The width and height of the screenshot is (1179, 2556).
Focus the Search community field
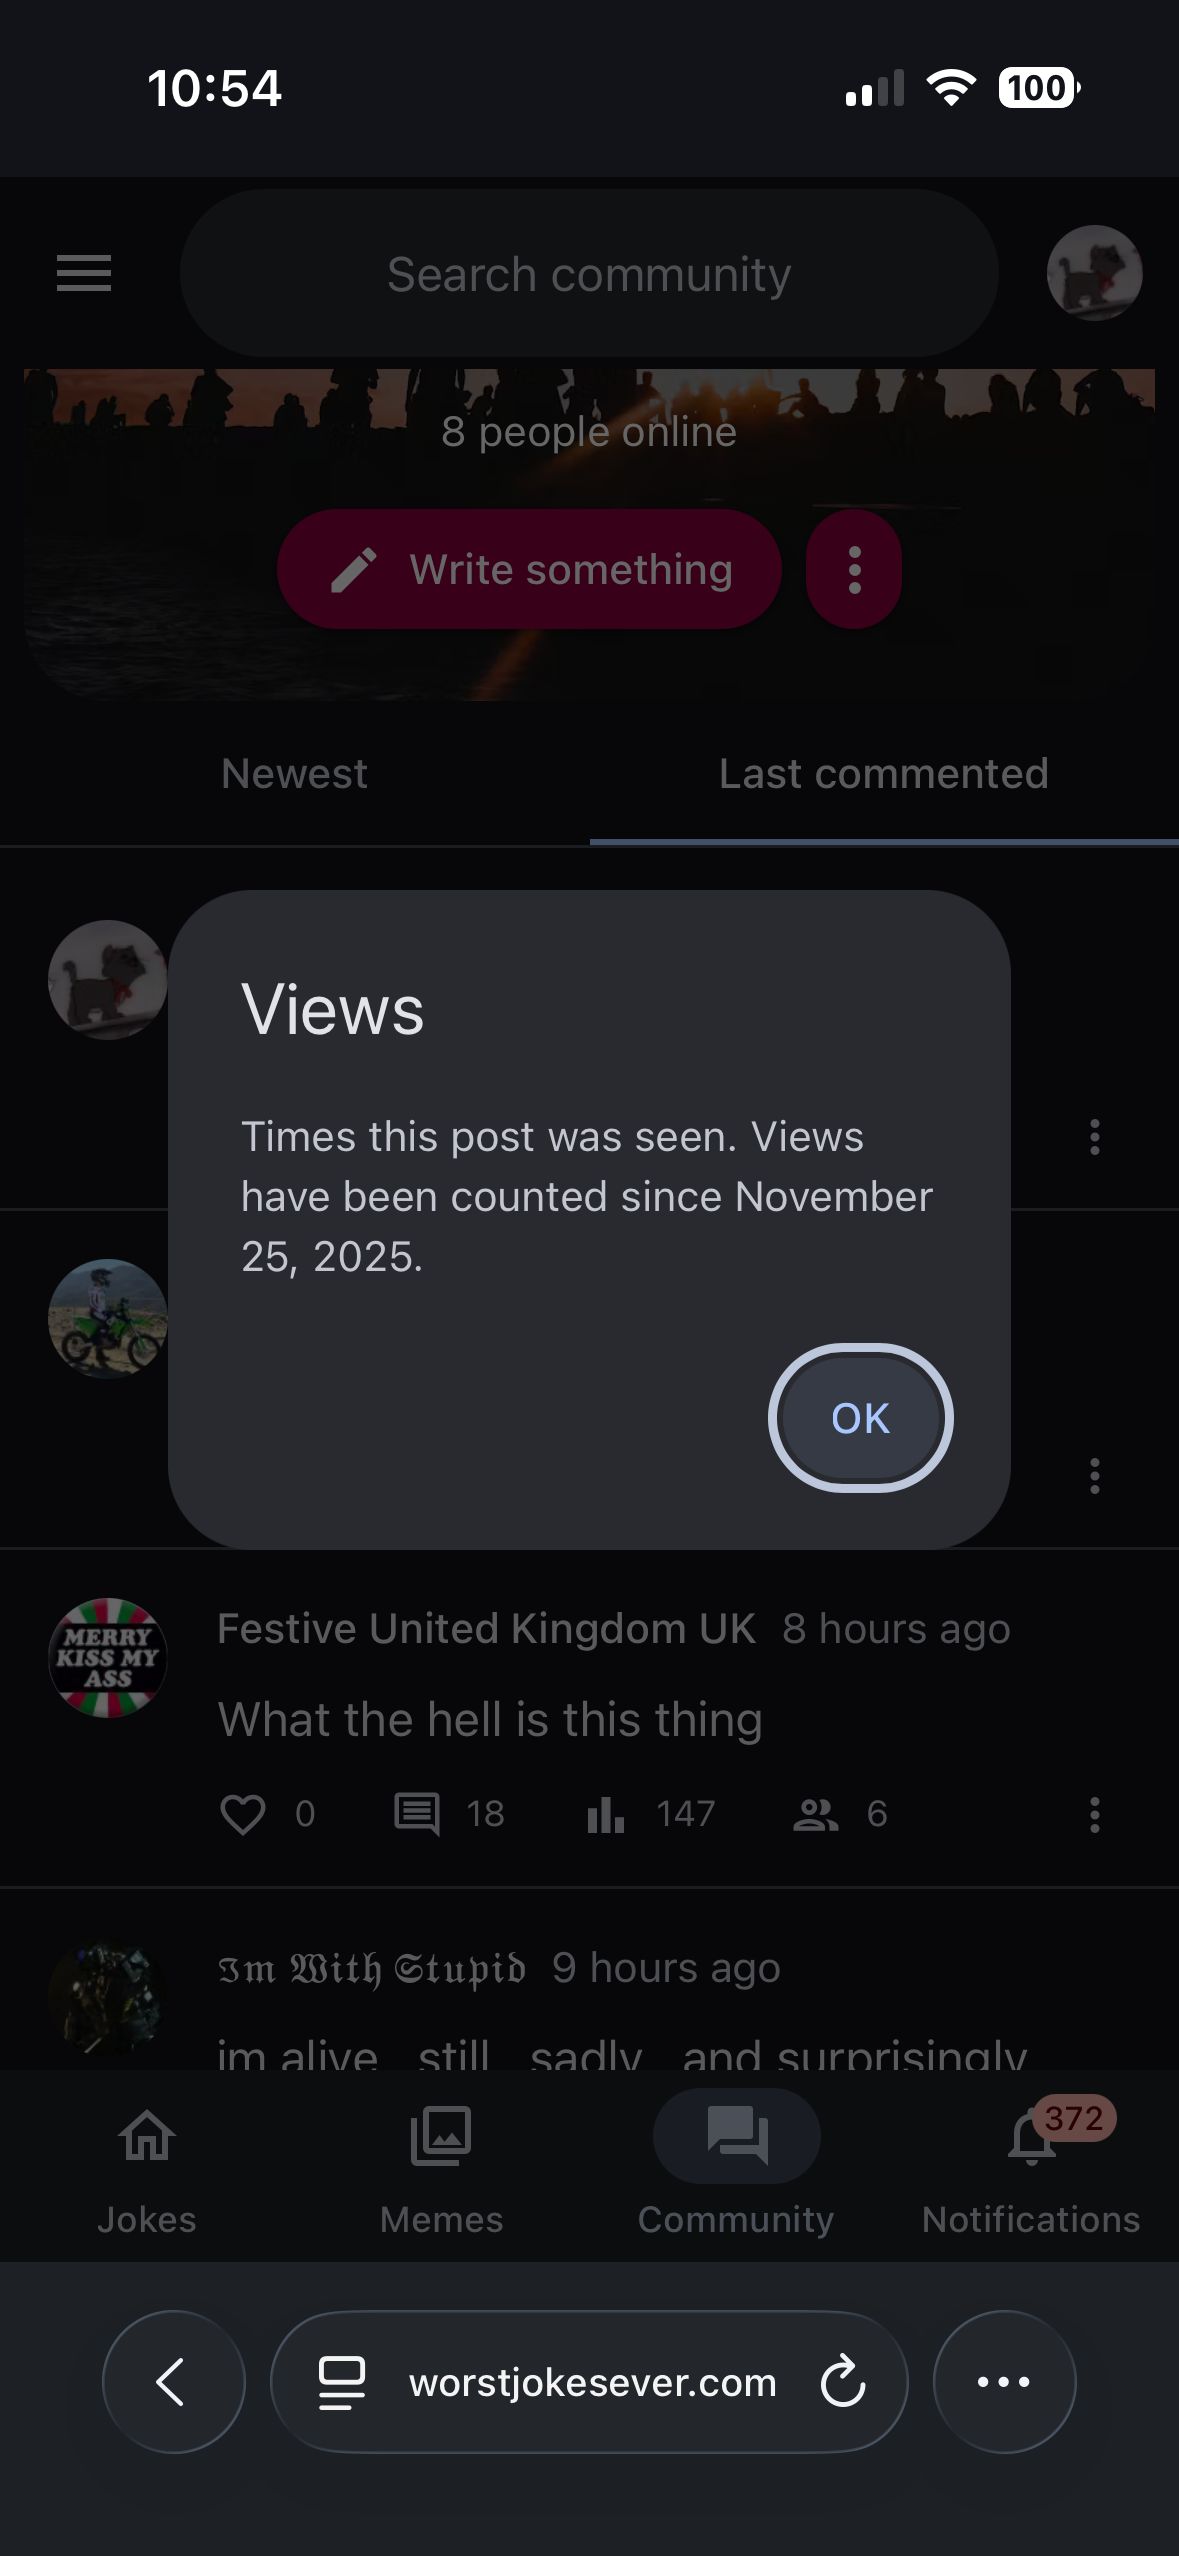pos(588,274)
